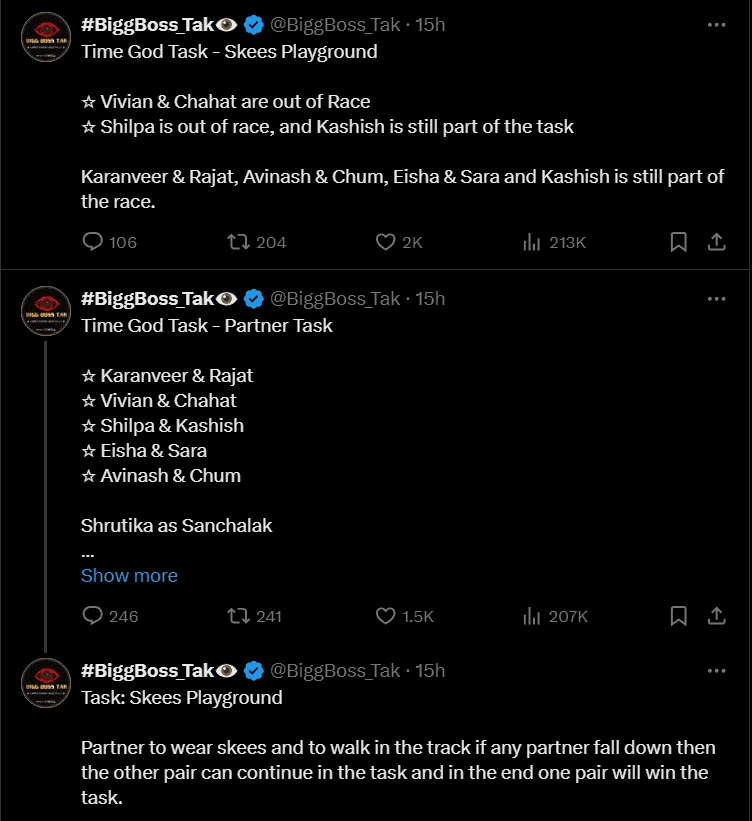Like the tweet showing 2K likes

click(x=399, y=242)
